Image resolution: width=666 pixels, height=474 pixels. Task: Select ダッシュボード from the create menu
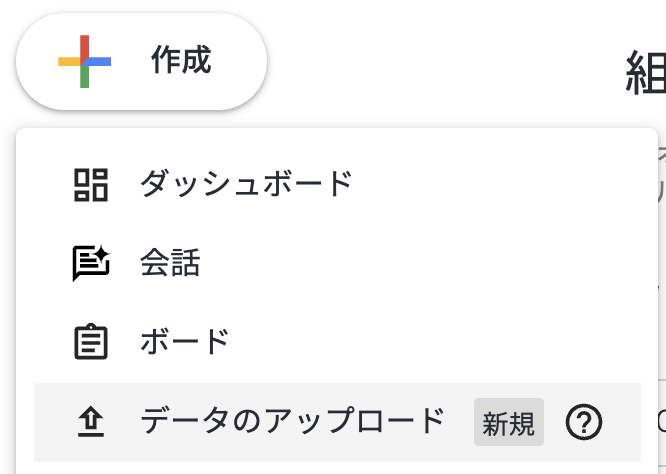point(246,184)
